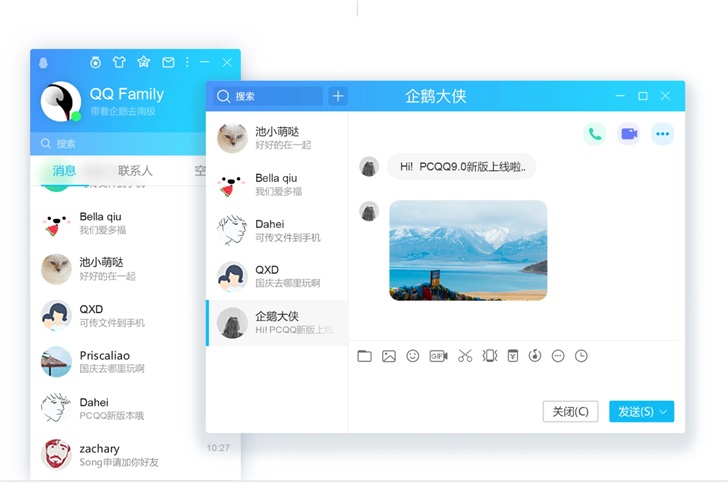This screenshot has width=728, height=484.
Task: Send a window shake nudge
Action: point(490,356)
